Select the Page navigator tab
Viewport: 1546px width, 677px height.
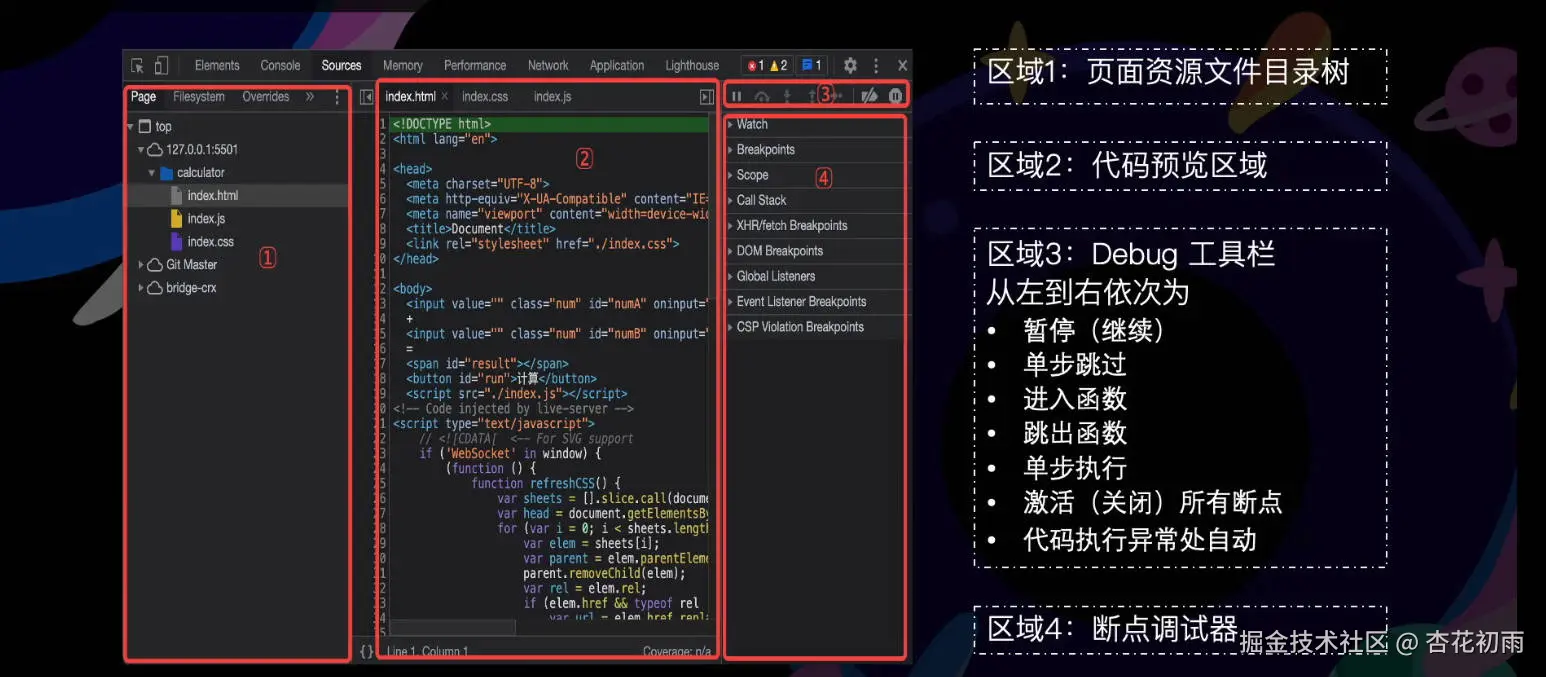143,97
